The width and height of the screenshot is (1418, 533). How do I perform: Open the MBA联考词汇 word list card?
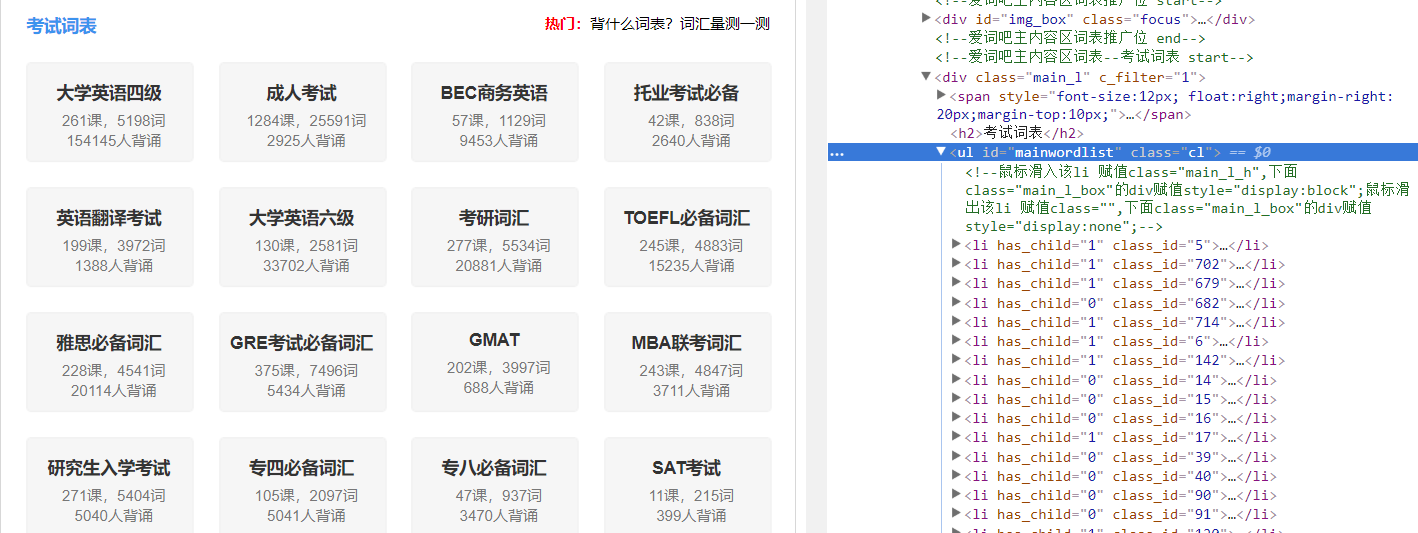[x=687, y=362]
